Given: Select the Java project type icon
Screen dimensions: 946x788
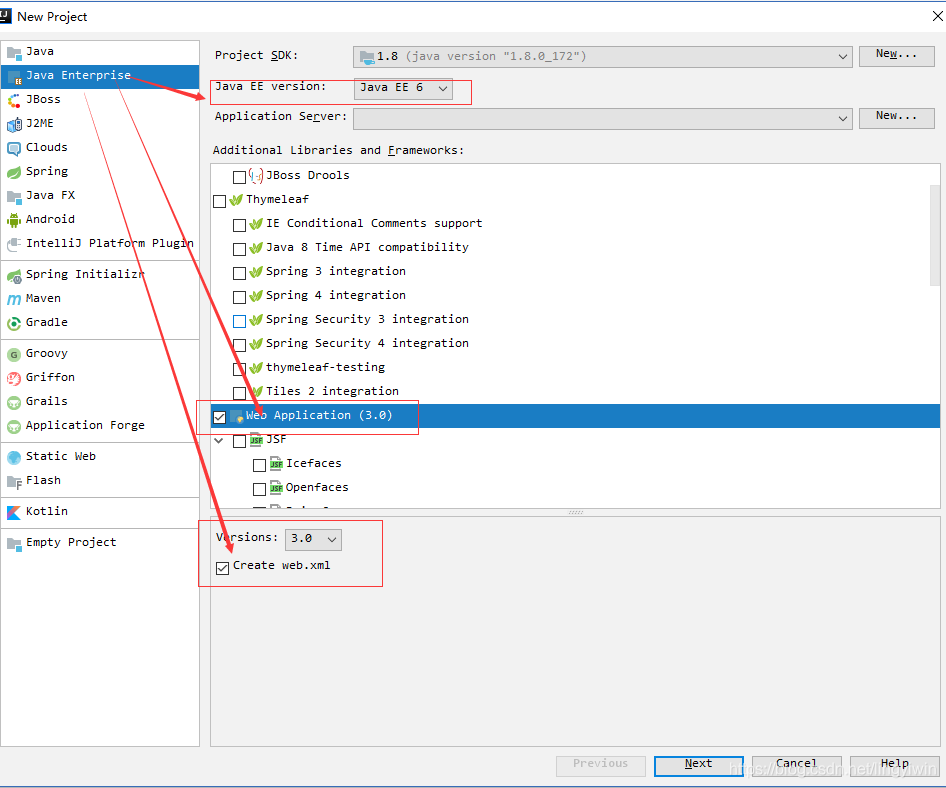Looking at the screenshot, I should [14, 52].
